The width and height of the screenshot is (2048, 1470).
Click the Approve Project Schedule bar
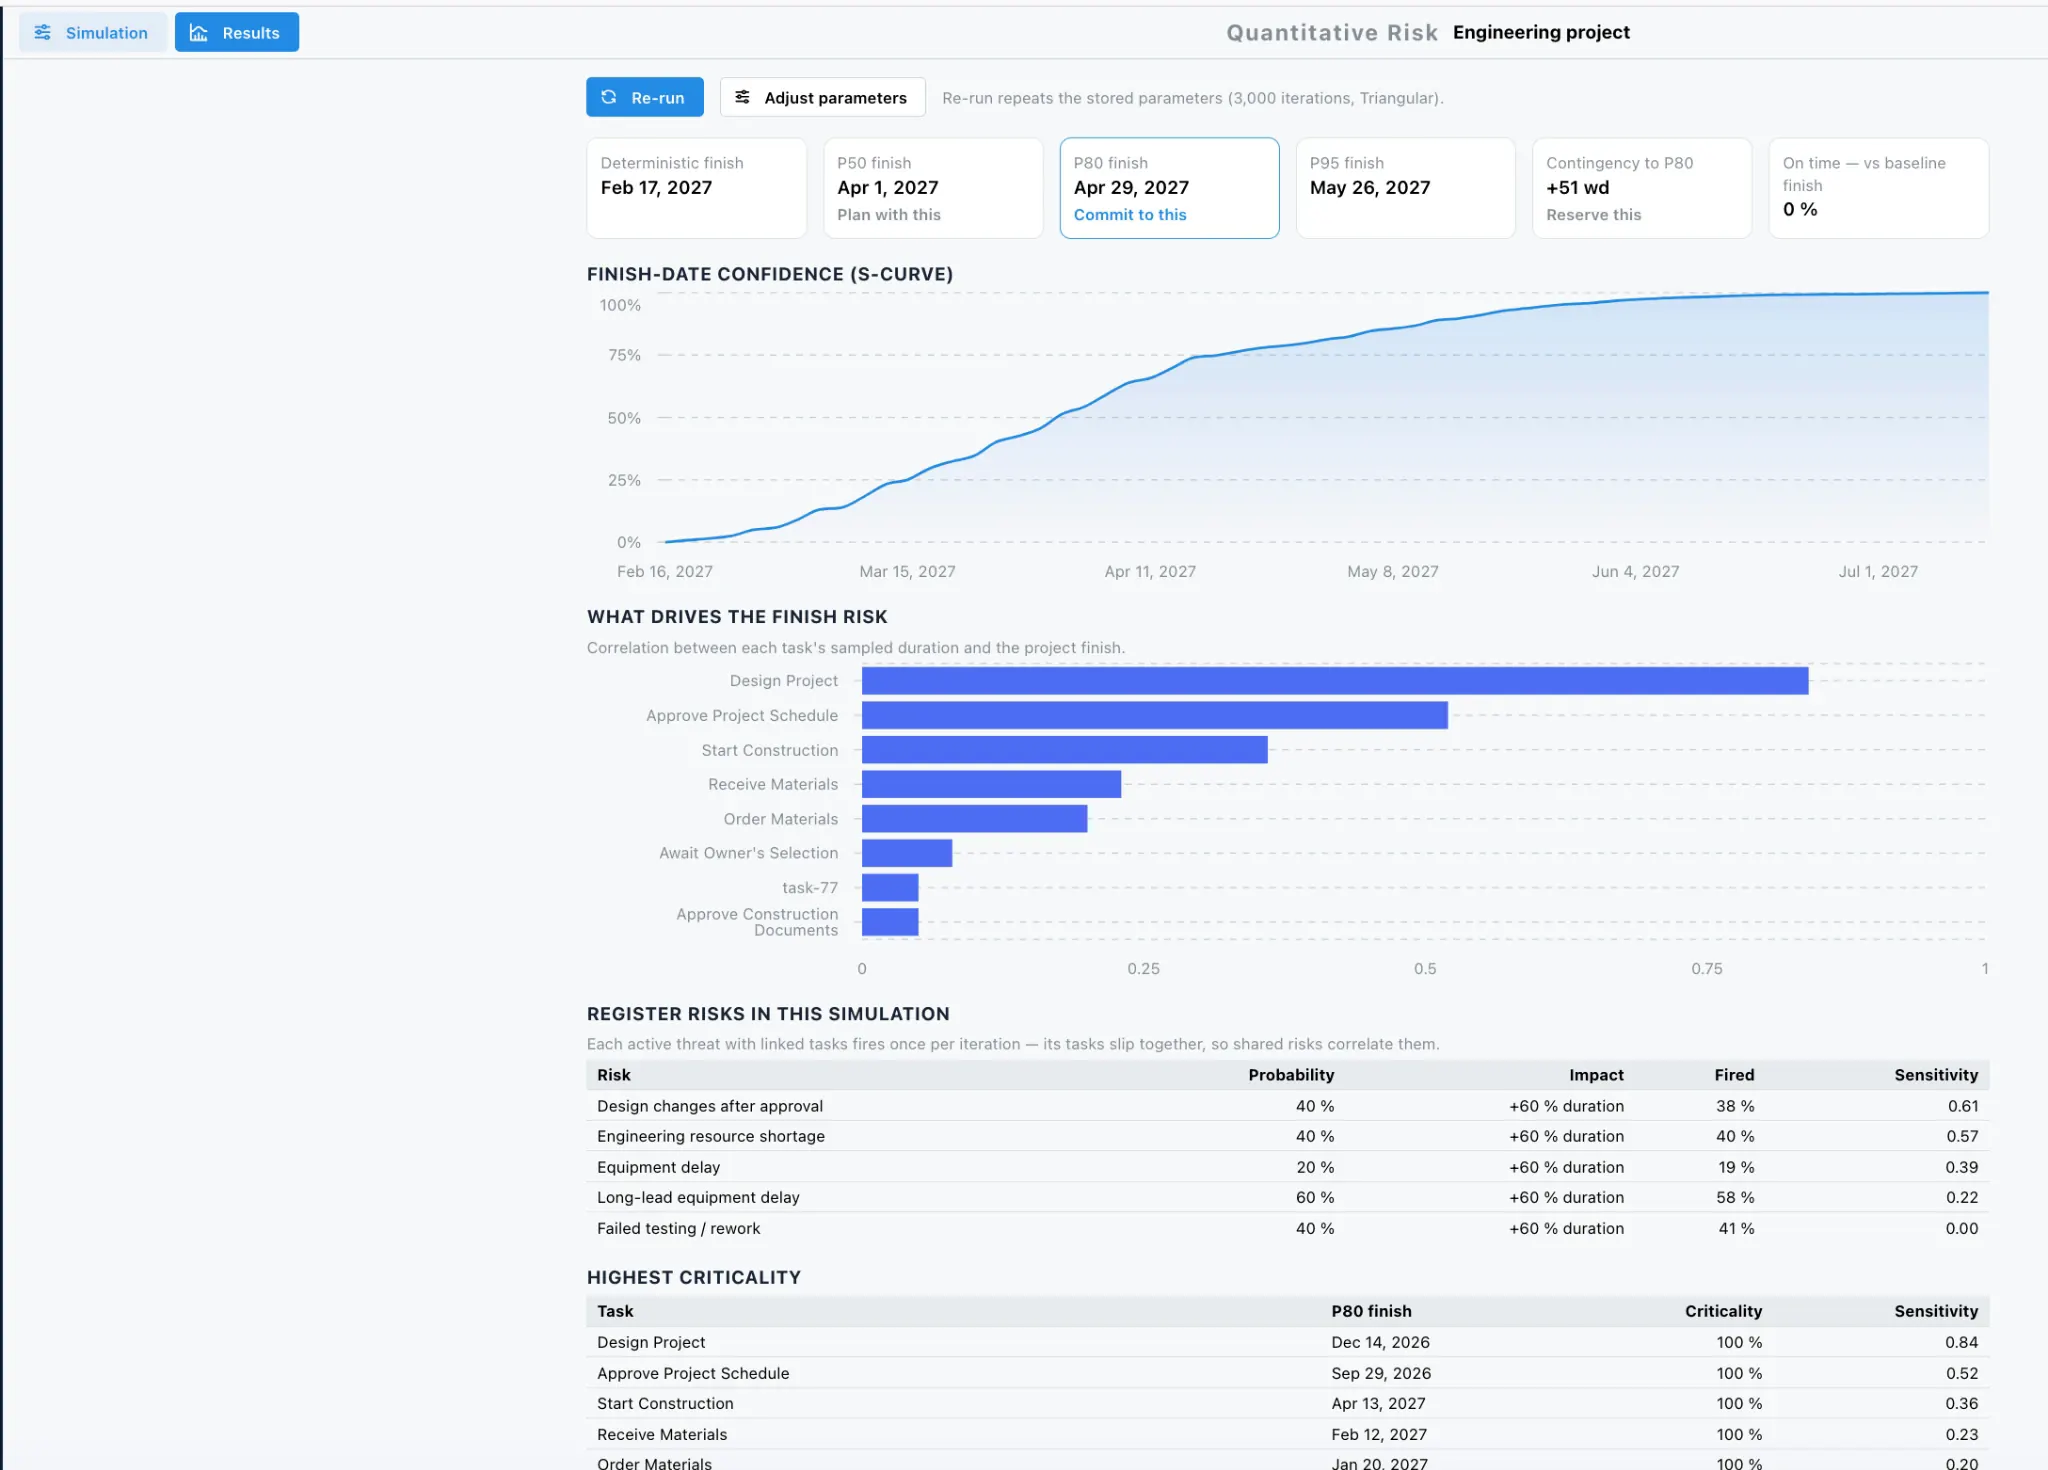[1155, 715]
